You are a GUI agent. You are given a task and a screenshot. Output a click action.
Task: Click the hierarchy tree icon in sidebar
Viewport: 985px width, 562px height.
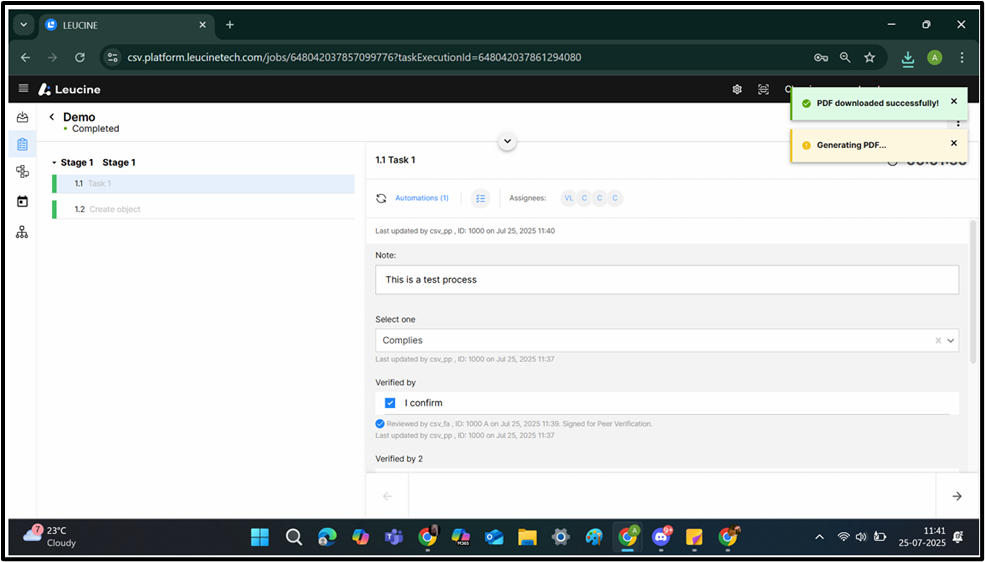(x=22, y=232)
